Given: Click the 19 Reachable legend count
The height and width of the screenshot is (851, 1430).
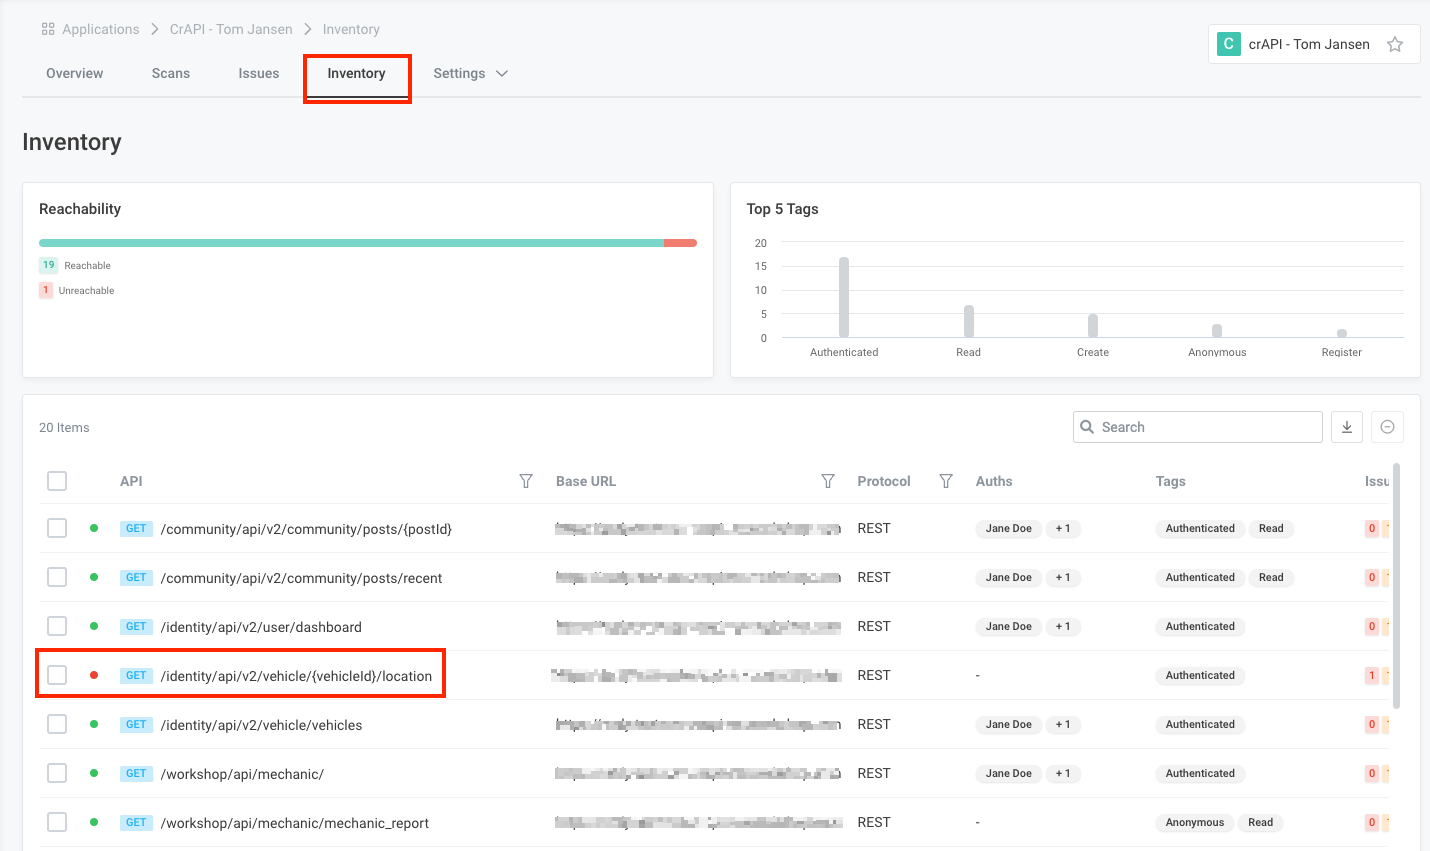Looking at the screenshot, I should click(x=48, y=265).
